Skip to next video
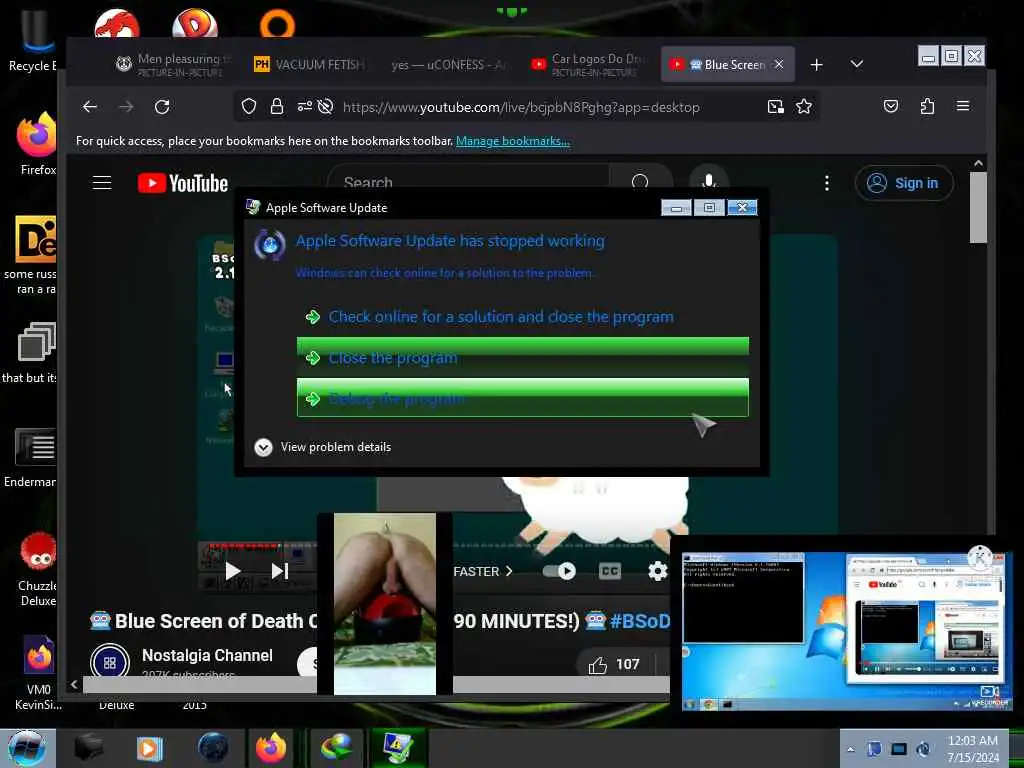The height and width of the screenshot is (768, 1024). [280, 571]
